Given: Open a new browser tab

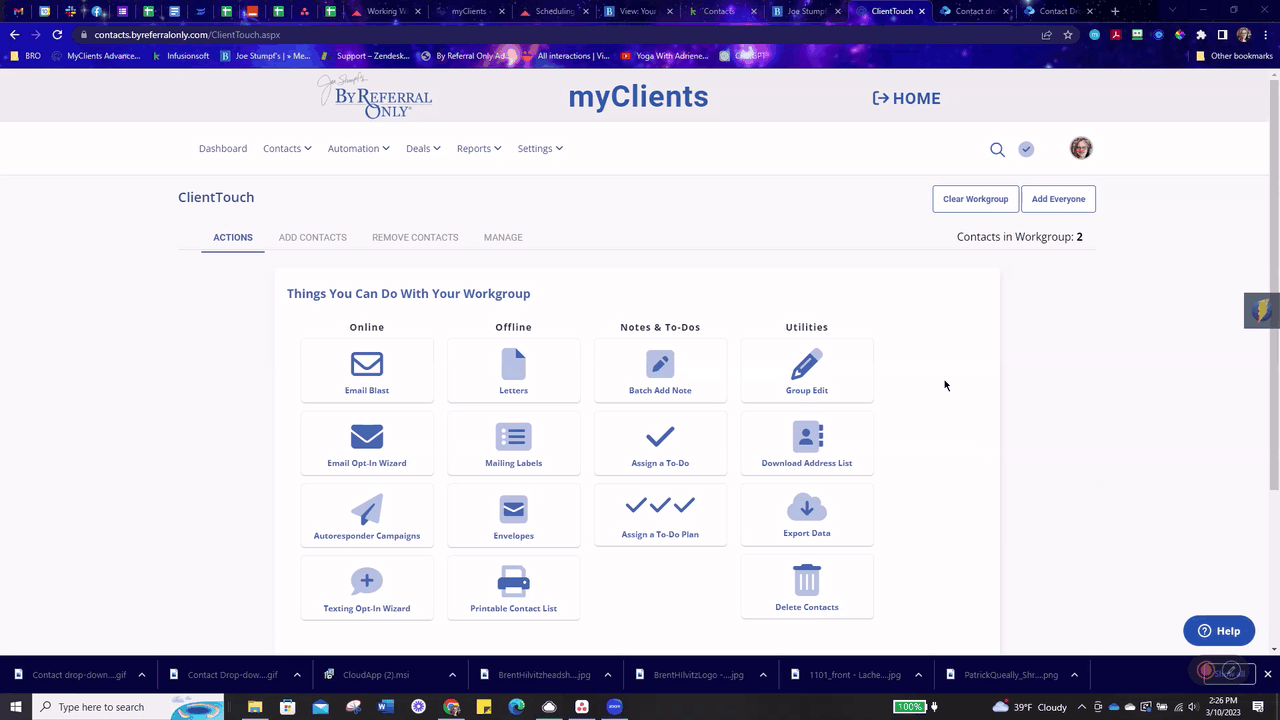Looking at the screenshot, I should (x=1115, y=11).
